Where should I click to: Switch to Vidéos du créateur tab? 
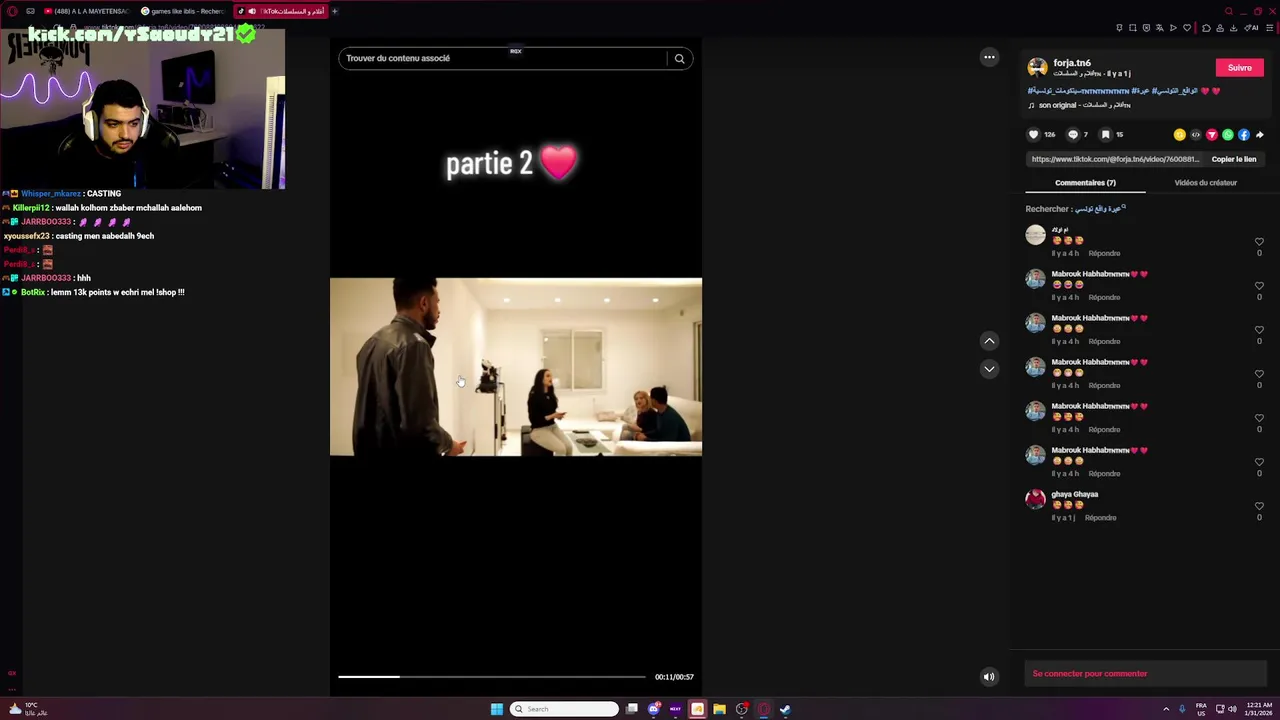point(1205,183)
